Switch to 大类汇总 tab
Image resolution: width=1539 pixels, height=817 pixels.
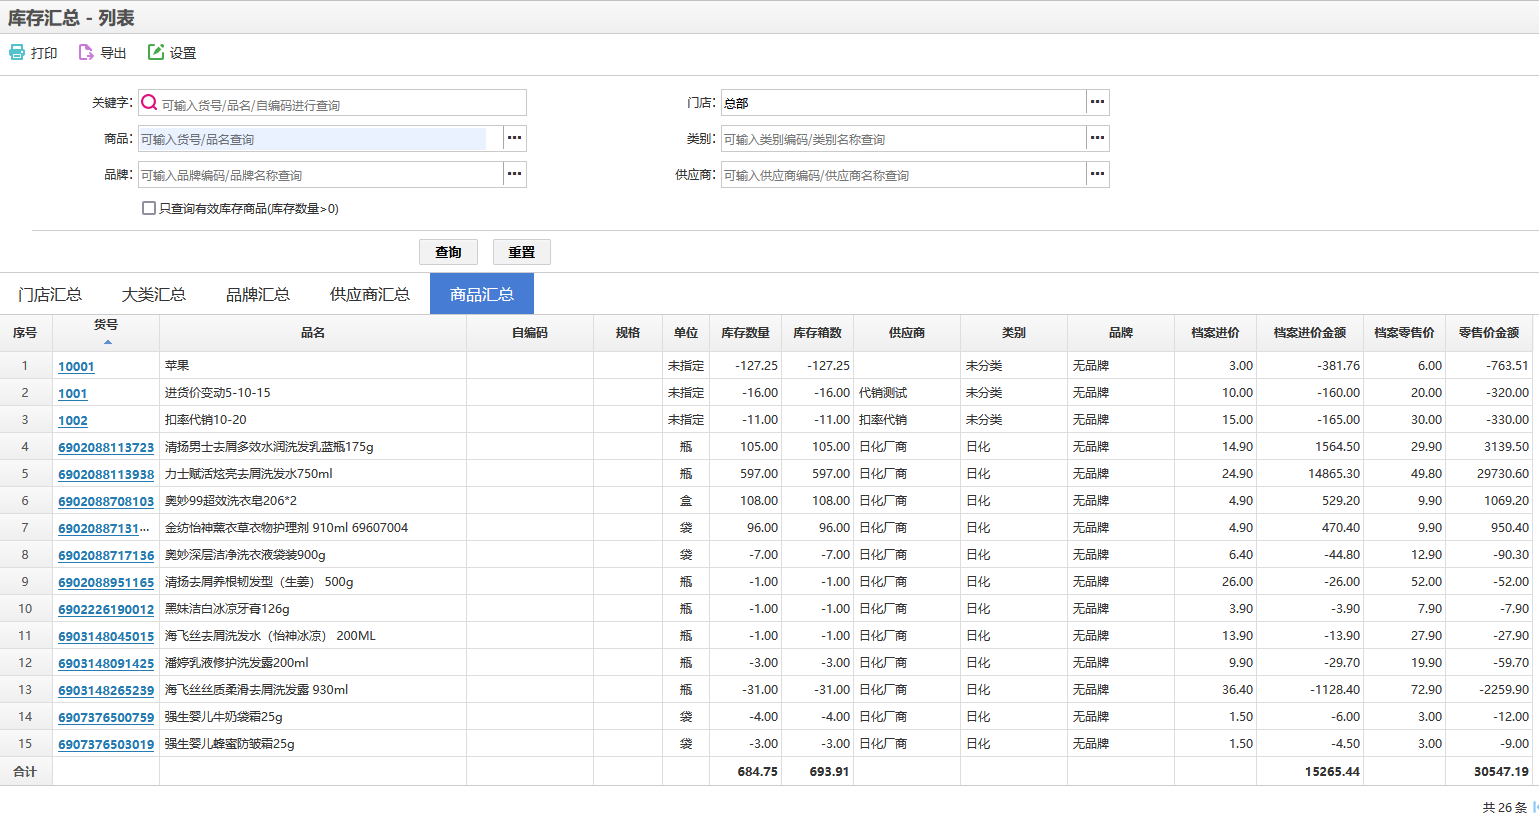pyautogui.click(x=154, y=294)
